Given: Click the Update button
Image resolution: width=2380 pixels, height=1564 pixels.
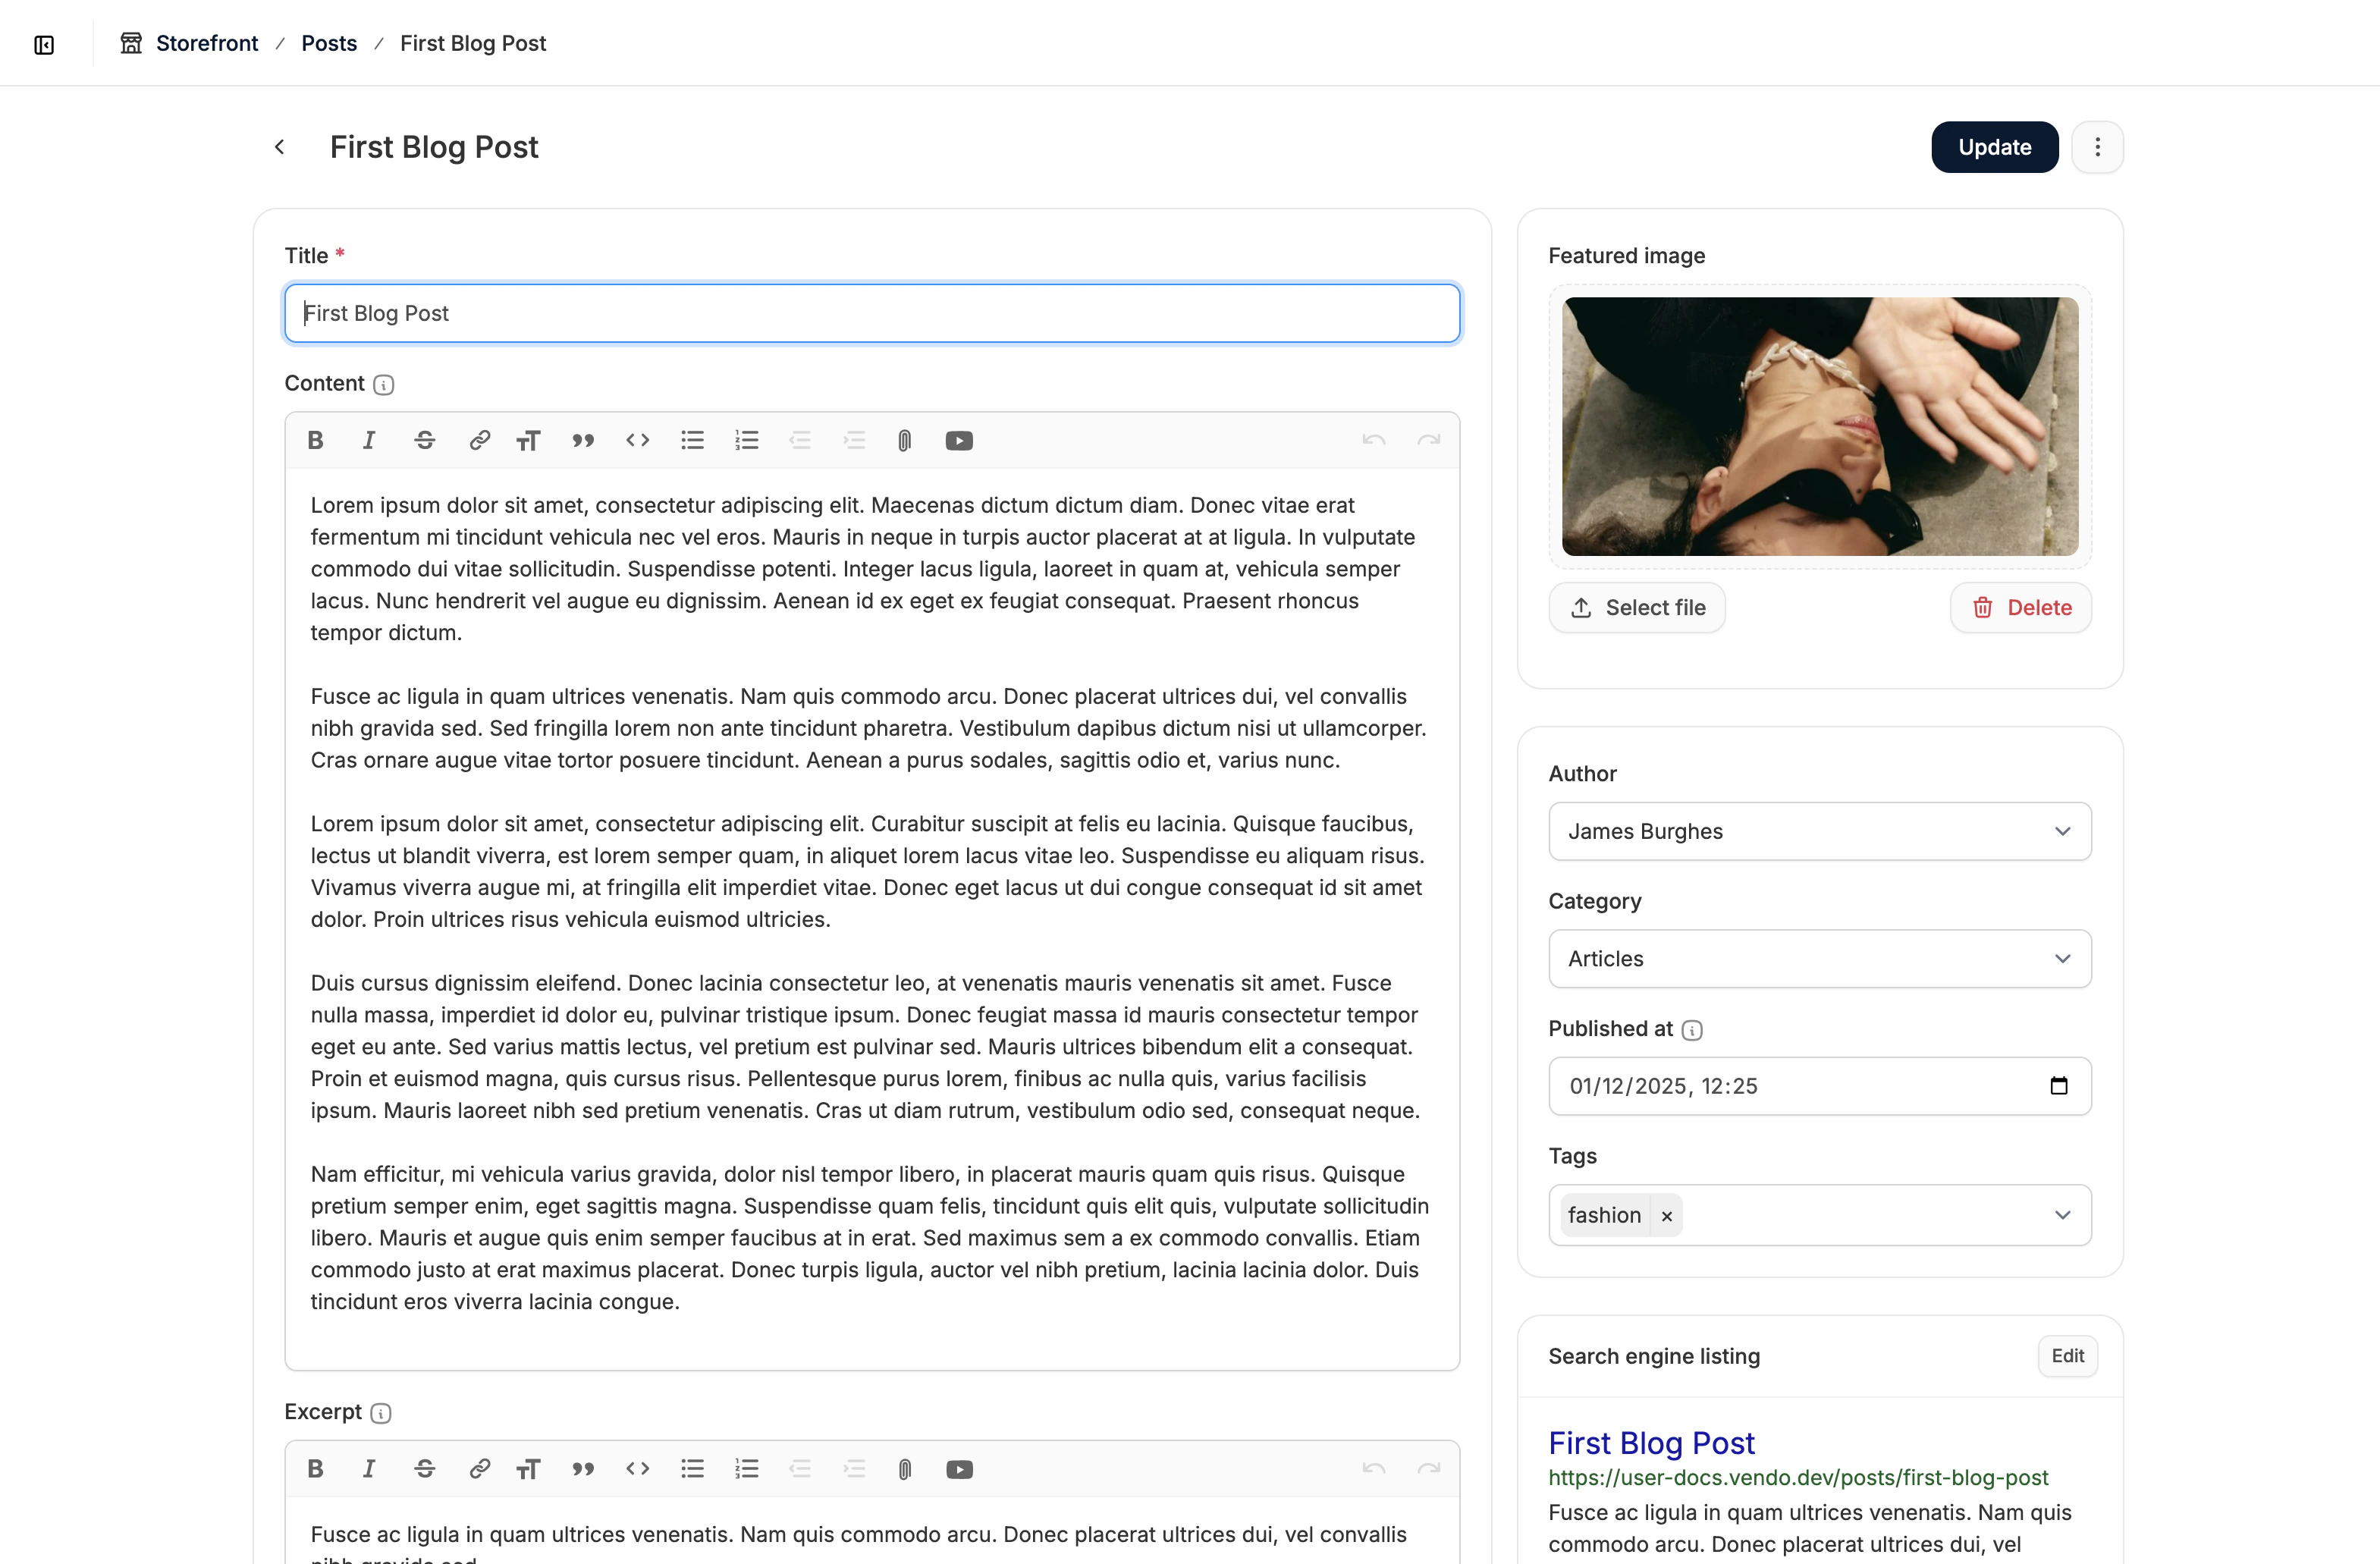Looking at the screenshot, I should click(1994, 147).
